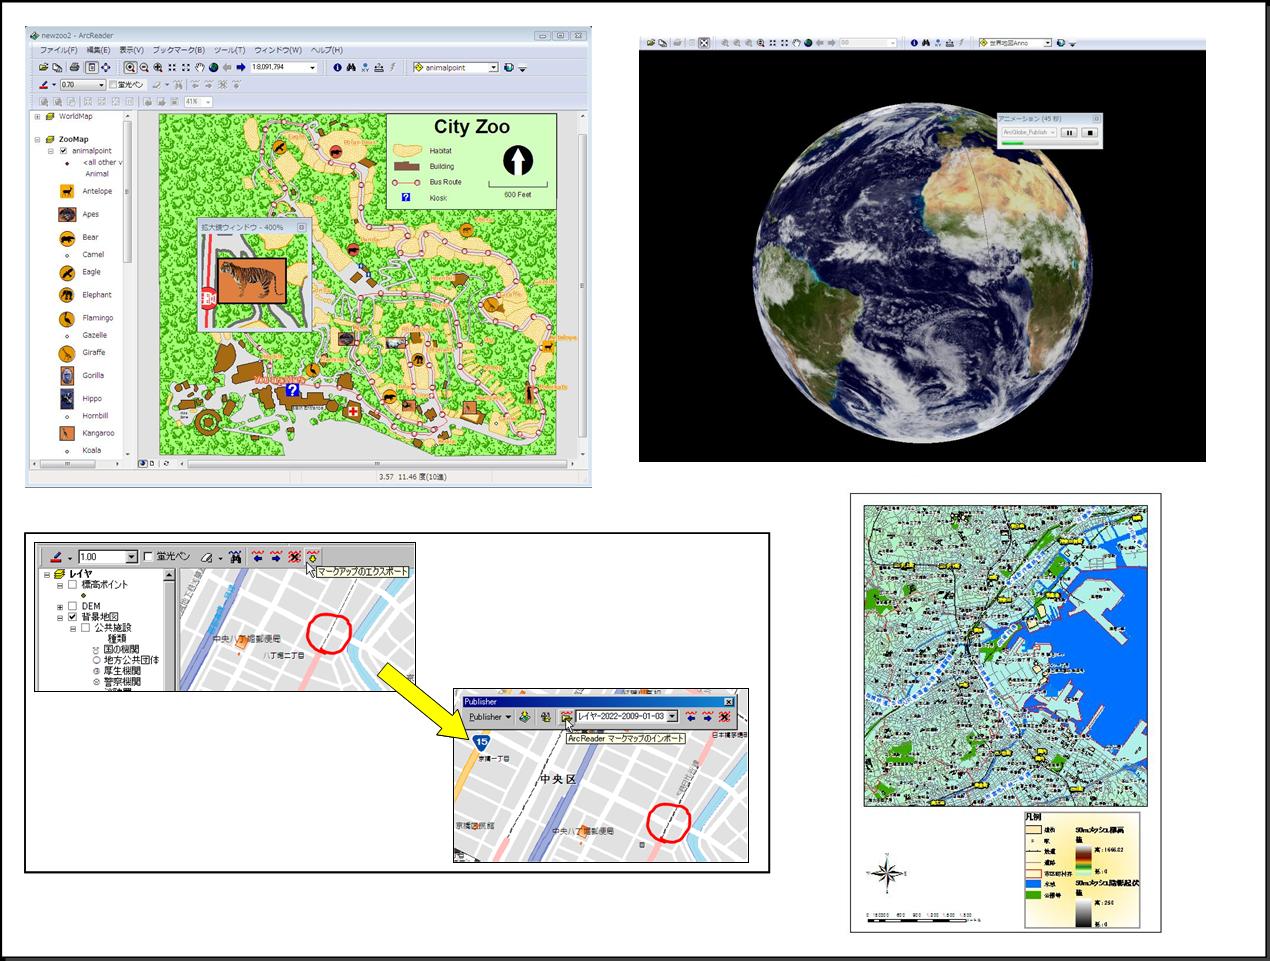Select the Zoom In magnifier in ArcReader
The image size is (1270, 961).
[130, 67]
